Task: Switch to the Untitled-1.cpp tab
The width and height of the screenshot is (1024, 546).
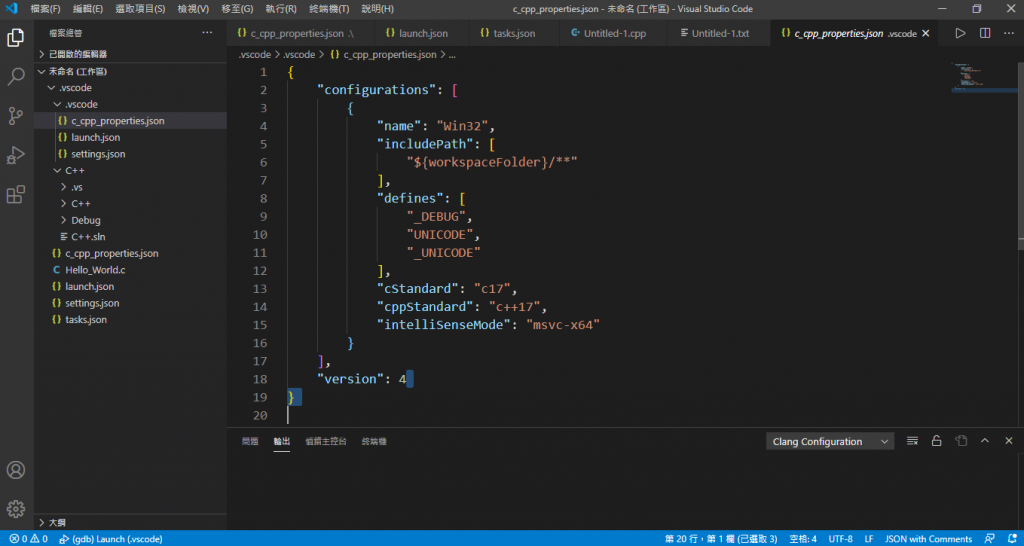Action: click(614, 33)
